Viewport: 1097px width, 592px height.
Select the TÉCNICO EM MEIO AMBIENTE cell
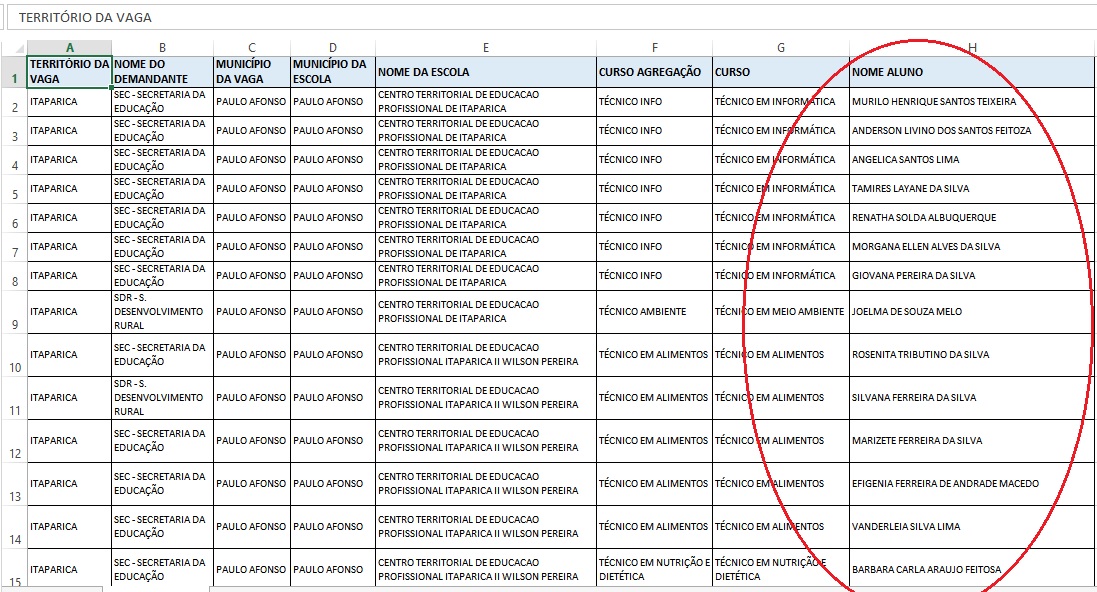coord(780,312)
